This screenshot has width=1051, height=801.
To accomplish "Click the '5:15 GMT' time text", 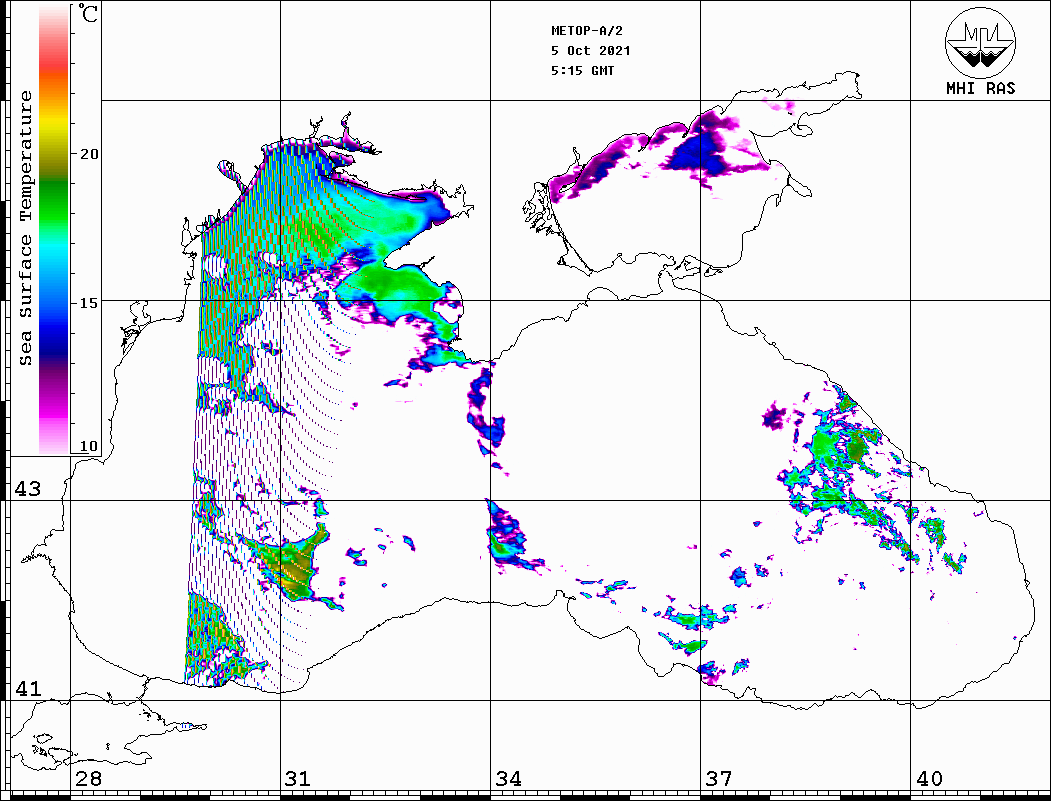I will [x=583, y=70].
